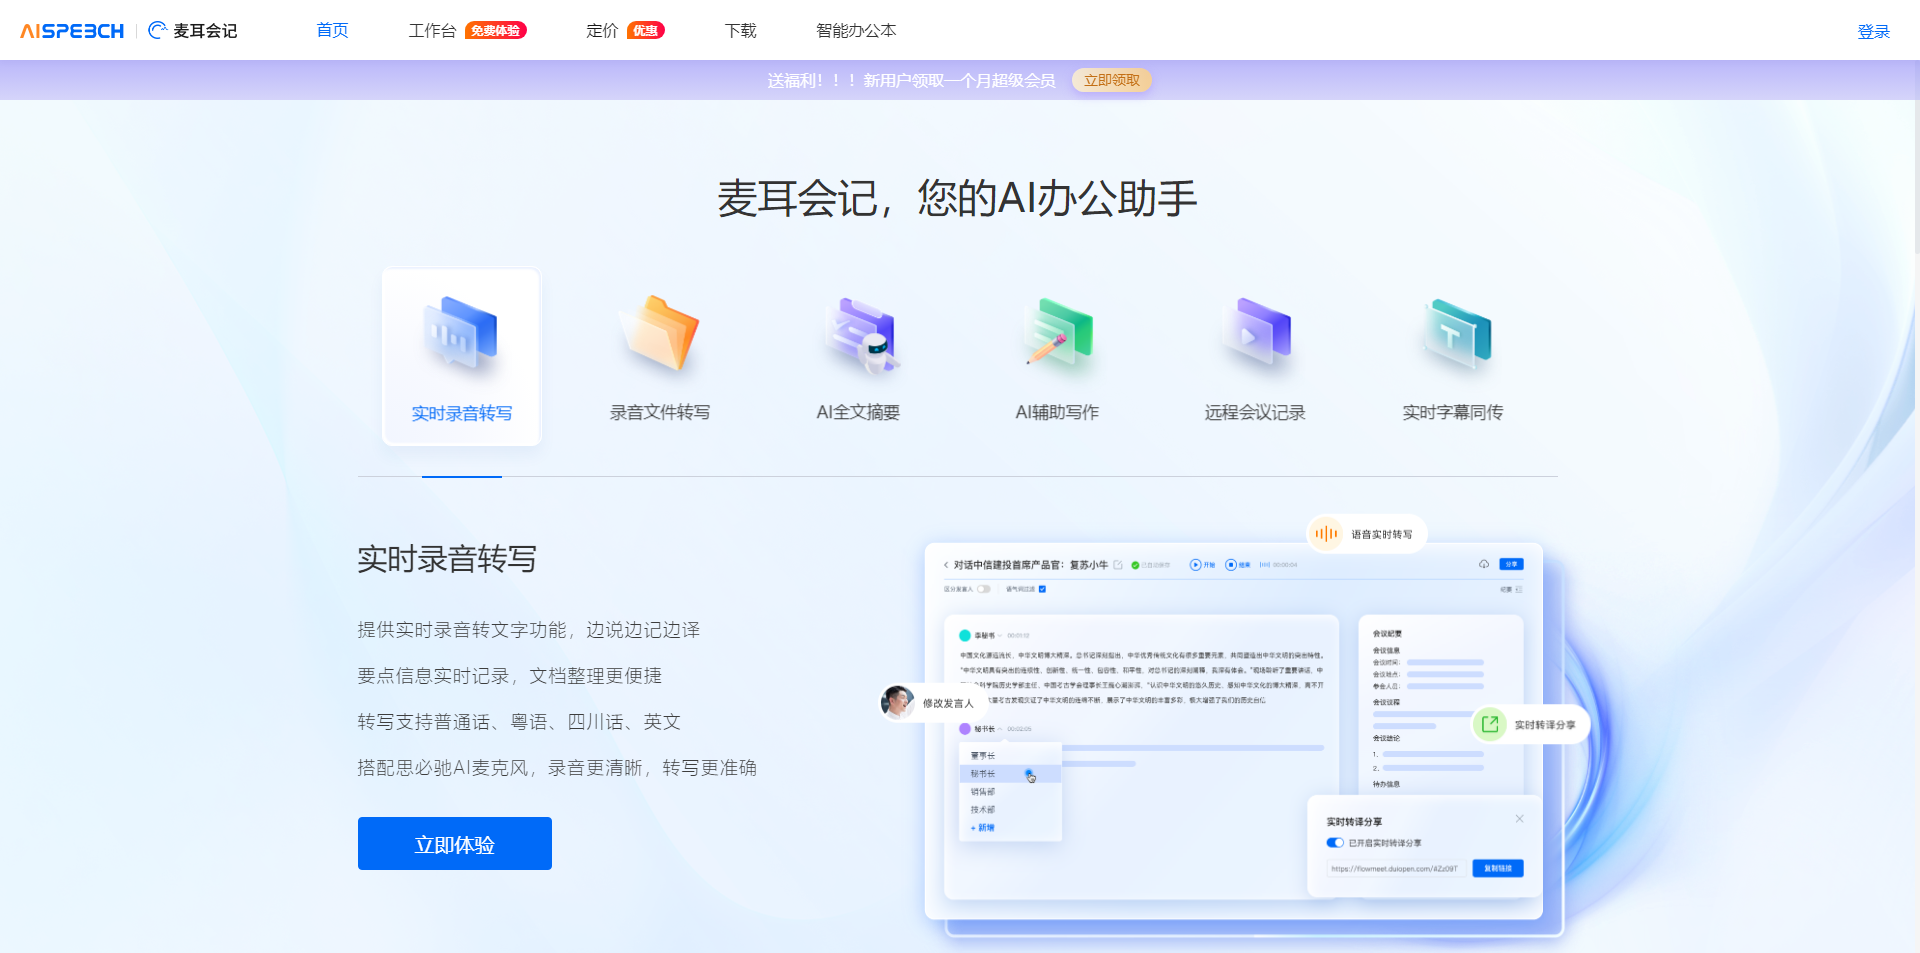Click the AISPEECH logo
This screenshot has height=953, width=1920.
pos(72,31)
